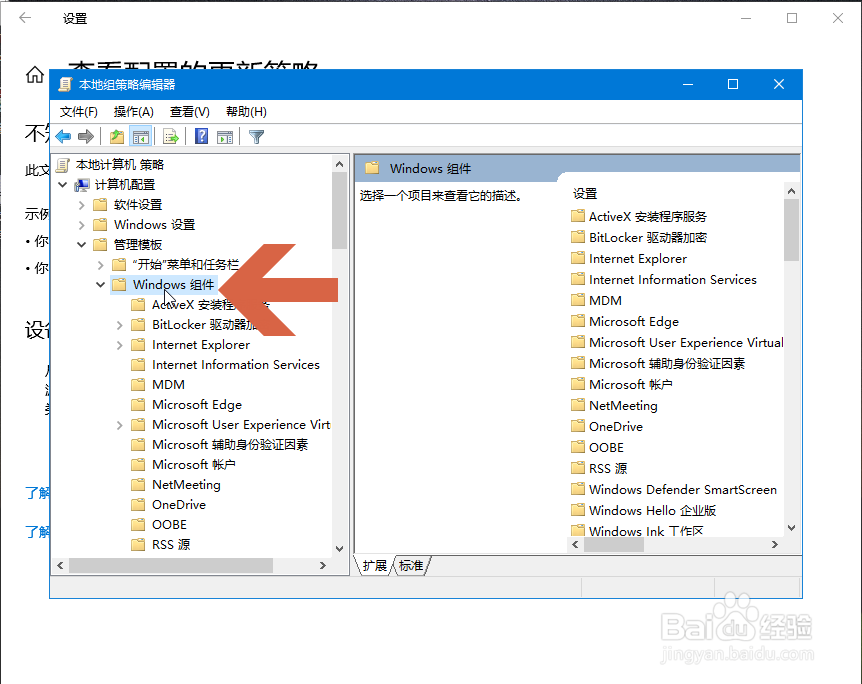The image size is (862, 684).
Task: Expand the BitLocker 驱动器加密 tree node
Action: tap(119, 325)
